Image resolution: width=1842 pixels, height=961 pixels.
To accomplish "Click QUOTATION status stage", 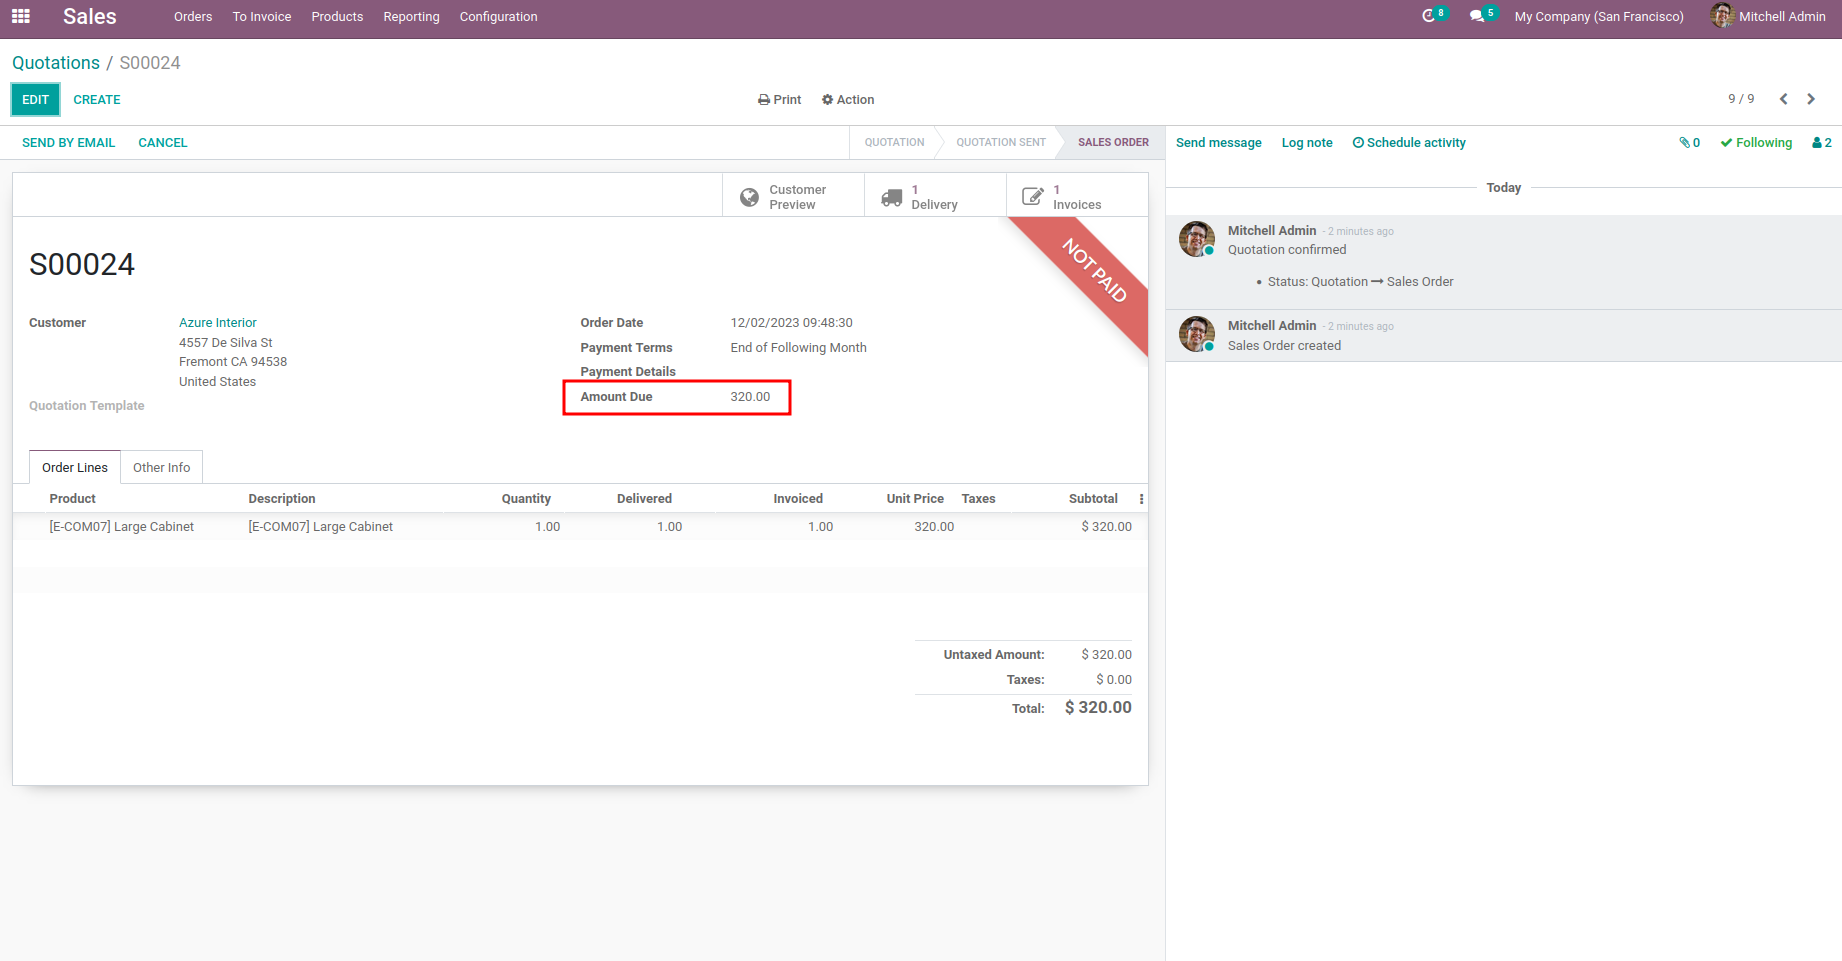I will [894, 143].
